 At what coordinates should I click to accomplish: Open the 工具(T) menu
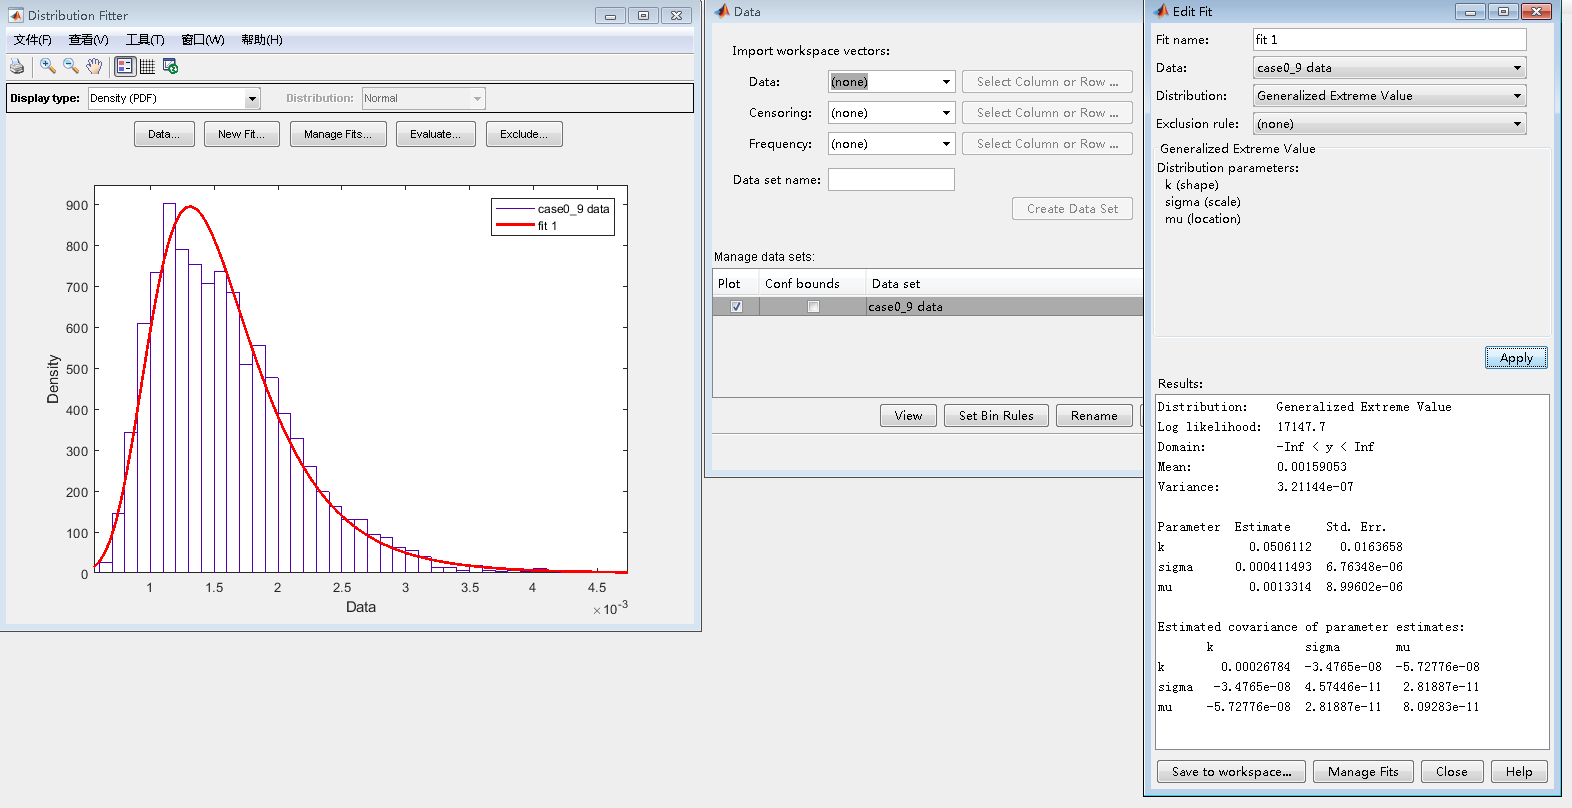(x=145, y=40)
